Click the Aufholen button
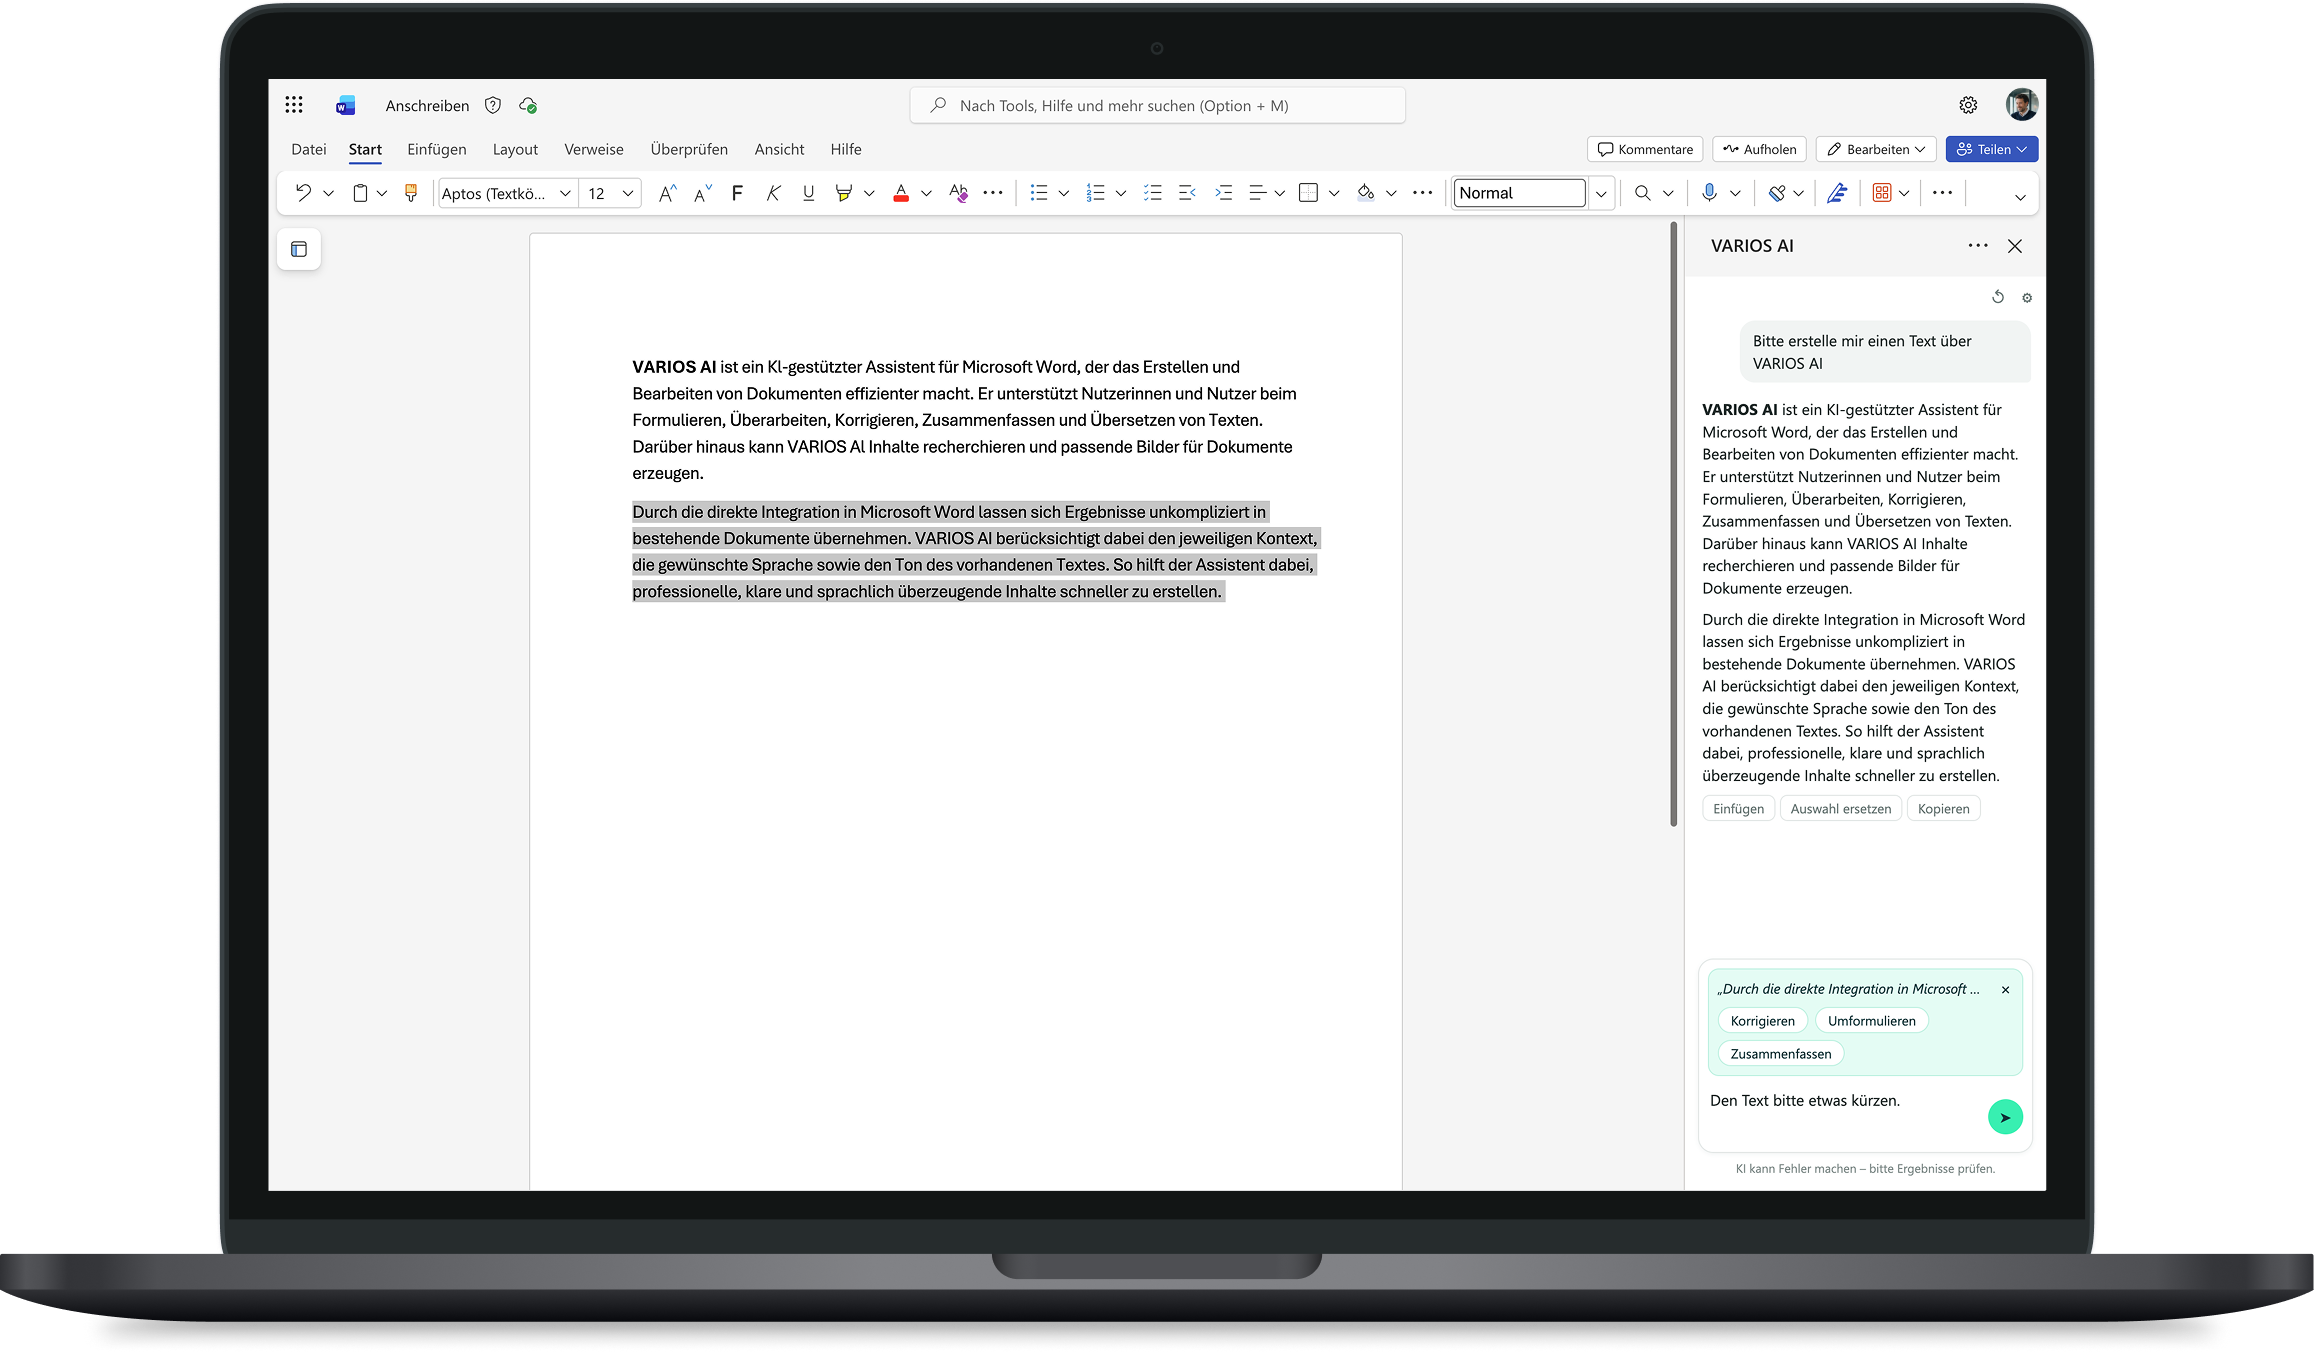 click(1760, 149)
